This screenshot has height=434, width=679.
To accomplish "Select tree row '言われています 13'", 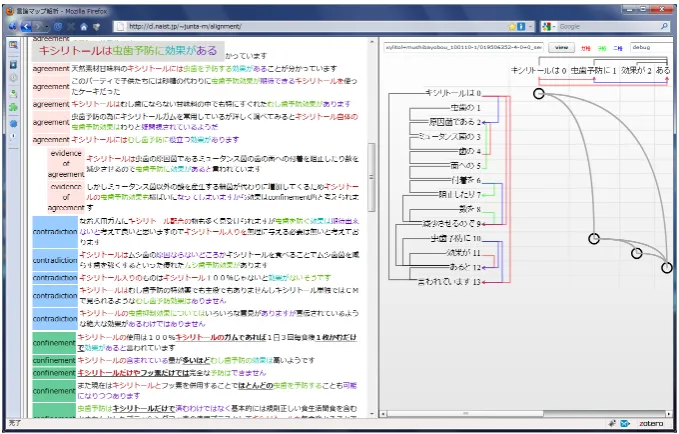I will (449, 282).
